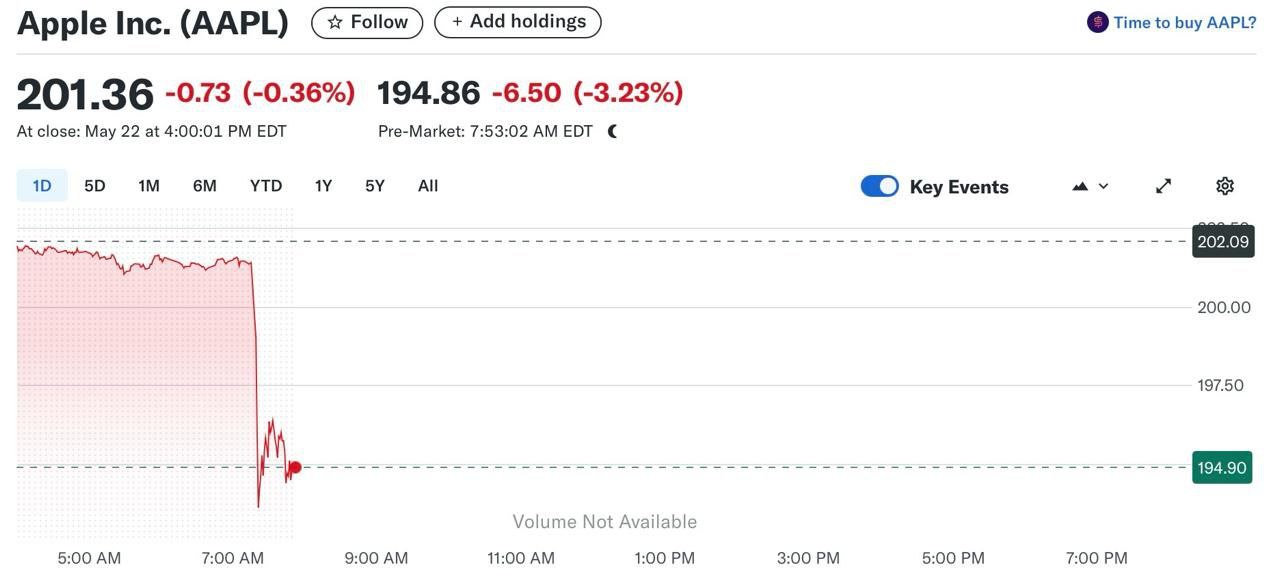Screen dimensions: 1280x585
Task: Switch to the 5D range
Action: [95, 186]
